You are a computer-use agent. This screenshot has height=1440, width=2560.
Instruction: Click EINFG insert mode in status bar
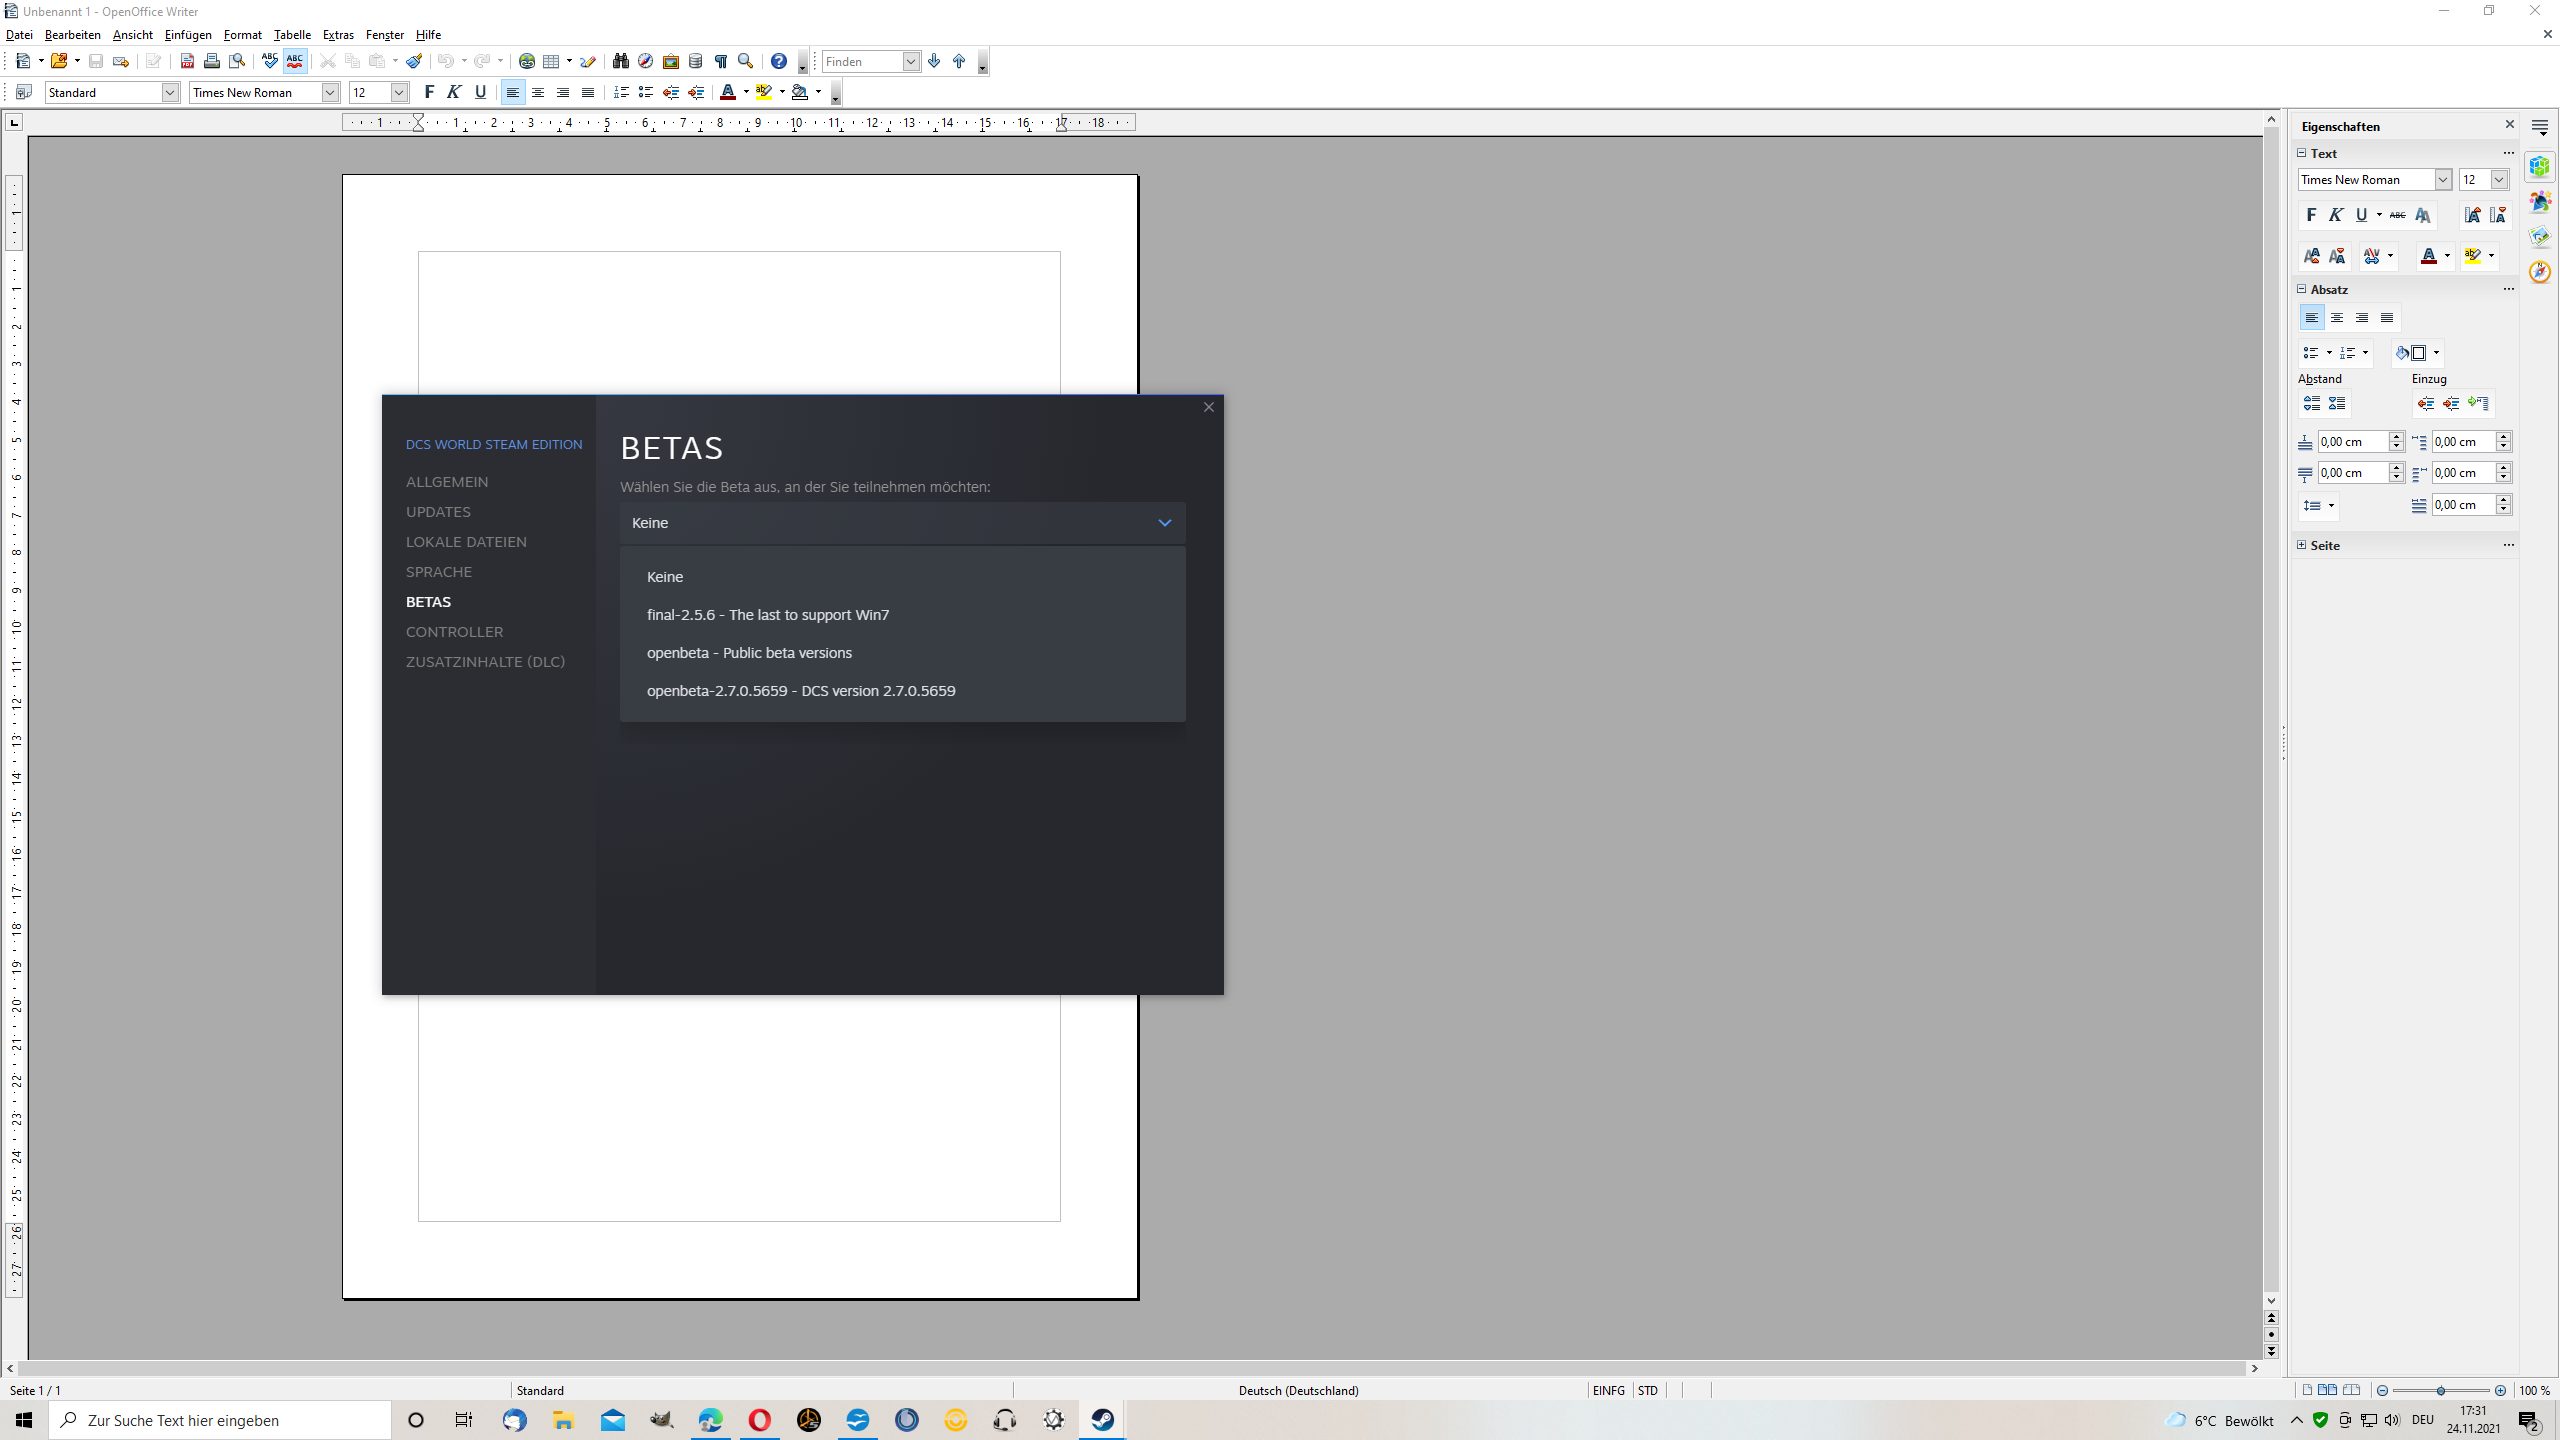[1608, 1390]
